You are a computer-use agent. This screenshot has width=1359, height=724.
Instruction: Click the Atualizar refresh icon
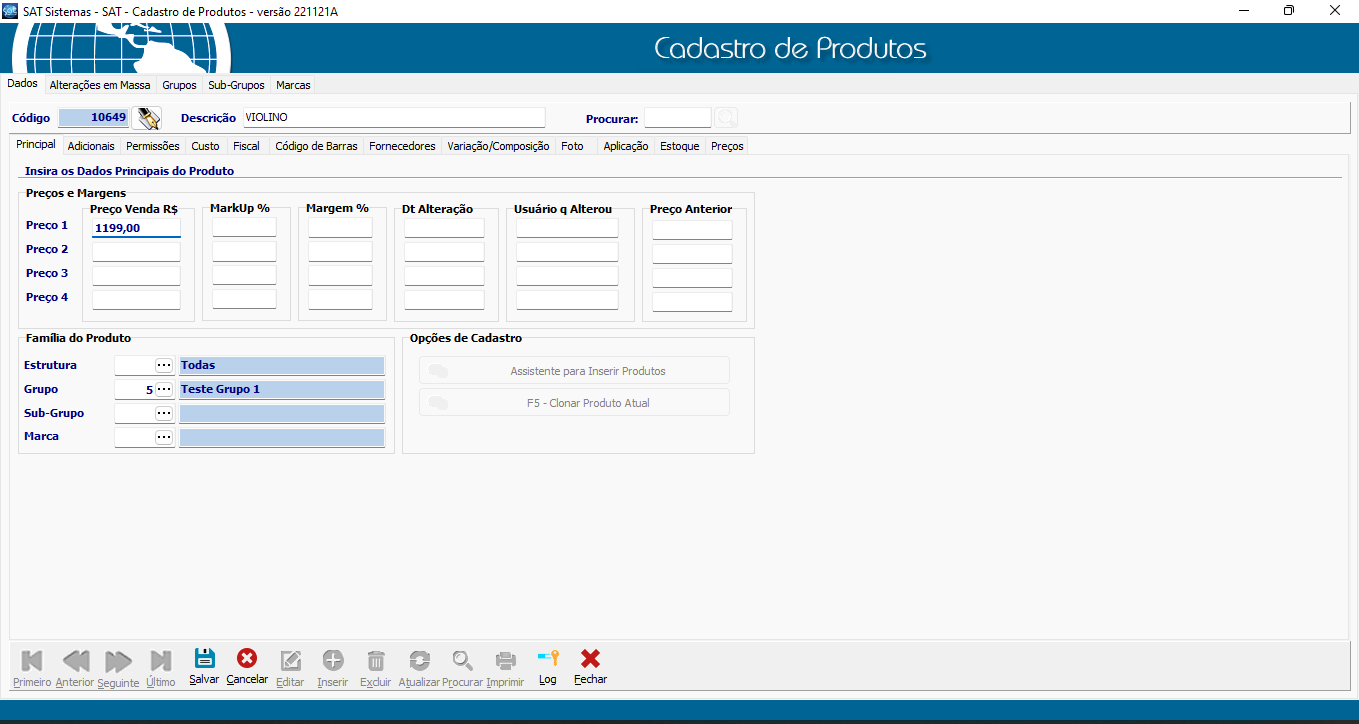click(x=419, y=661)
